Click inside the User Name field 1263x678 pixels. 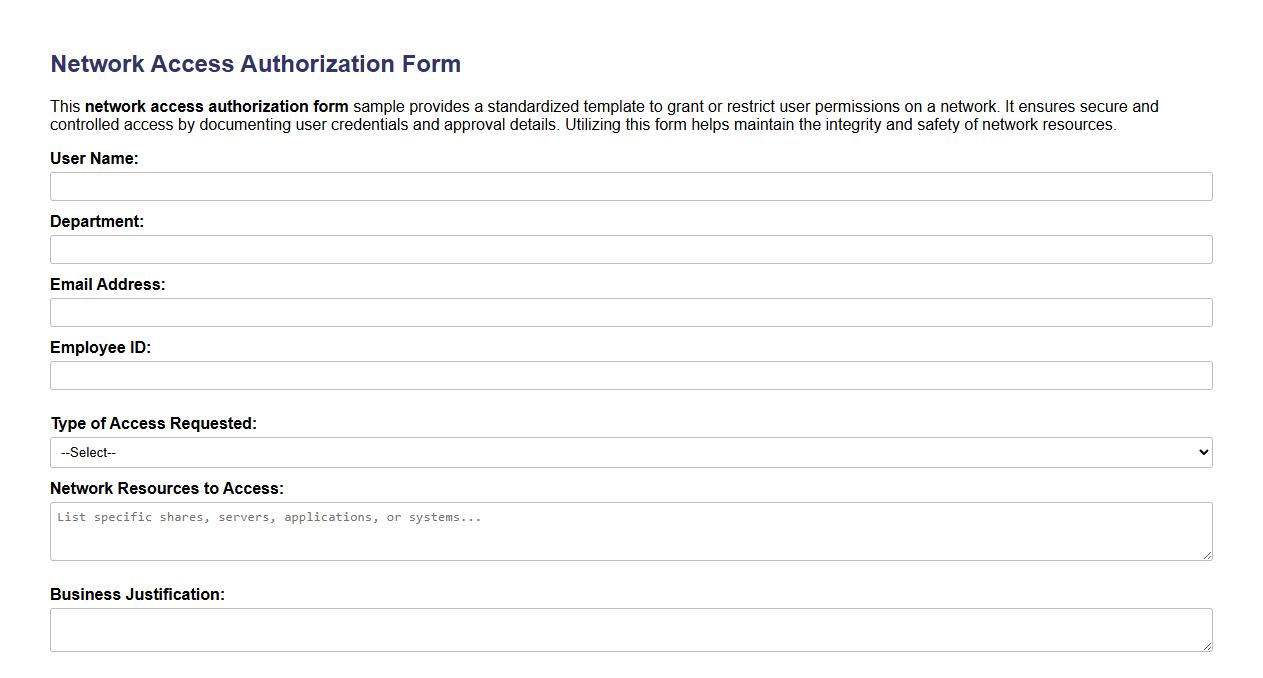[x=630, y=186]
